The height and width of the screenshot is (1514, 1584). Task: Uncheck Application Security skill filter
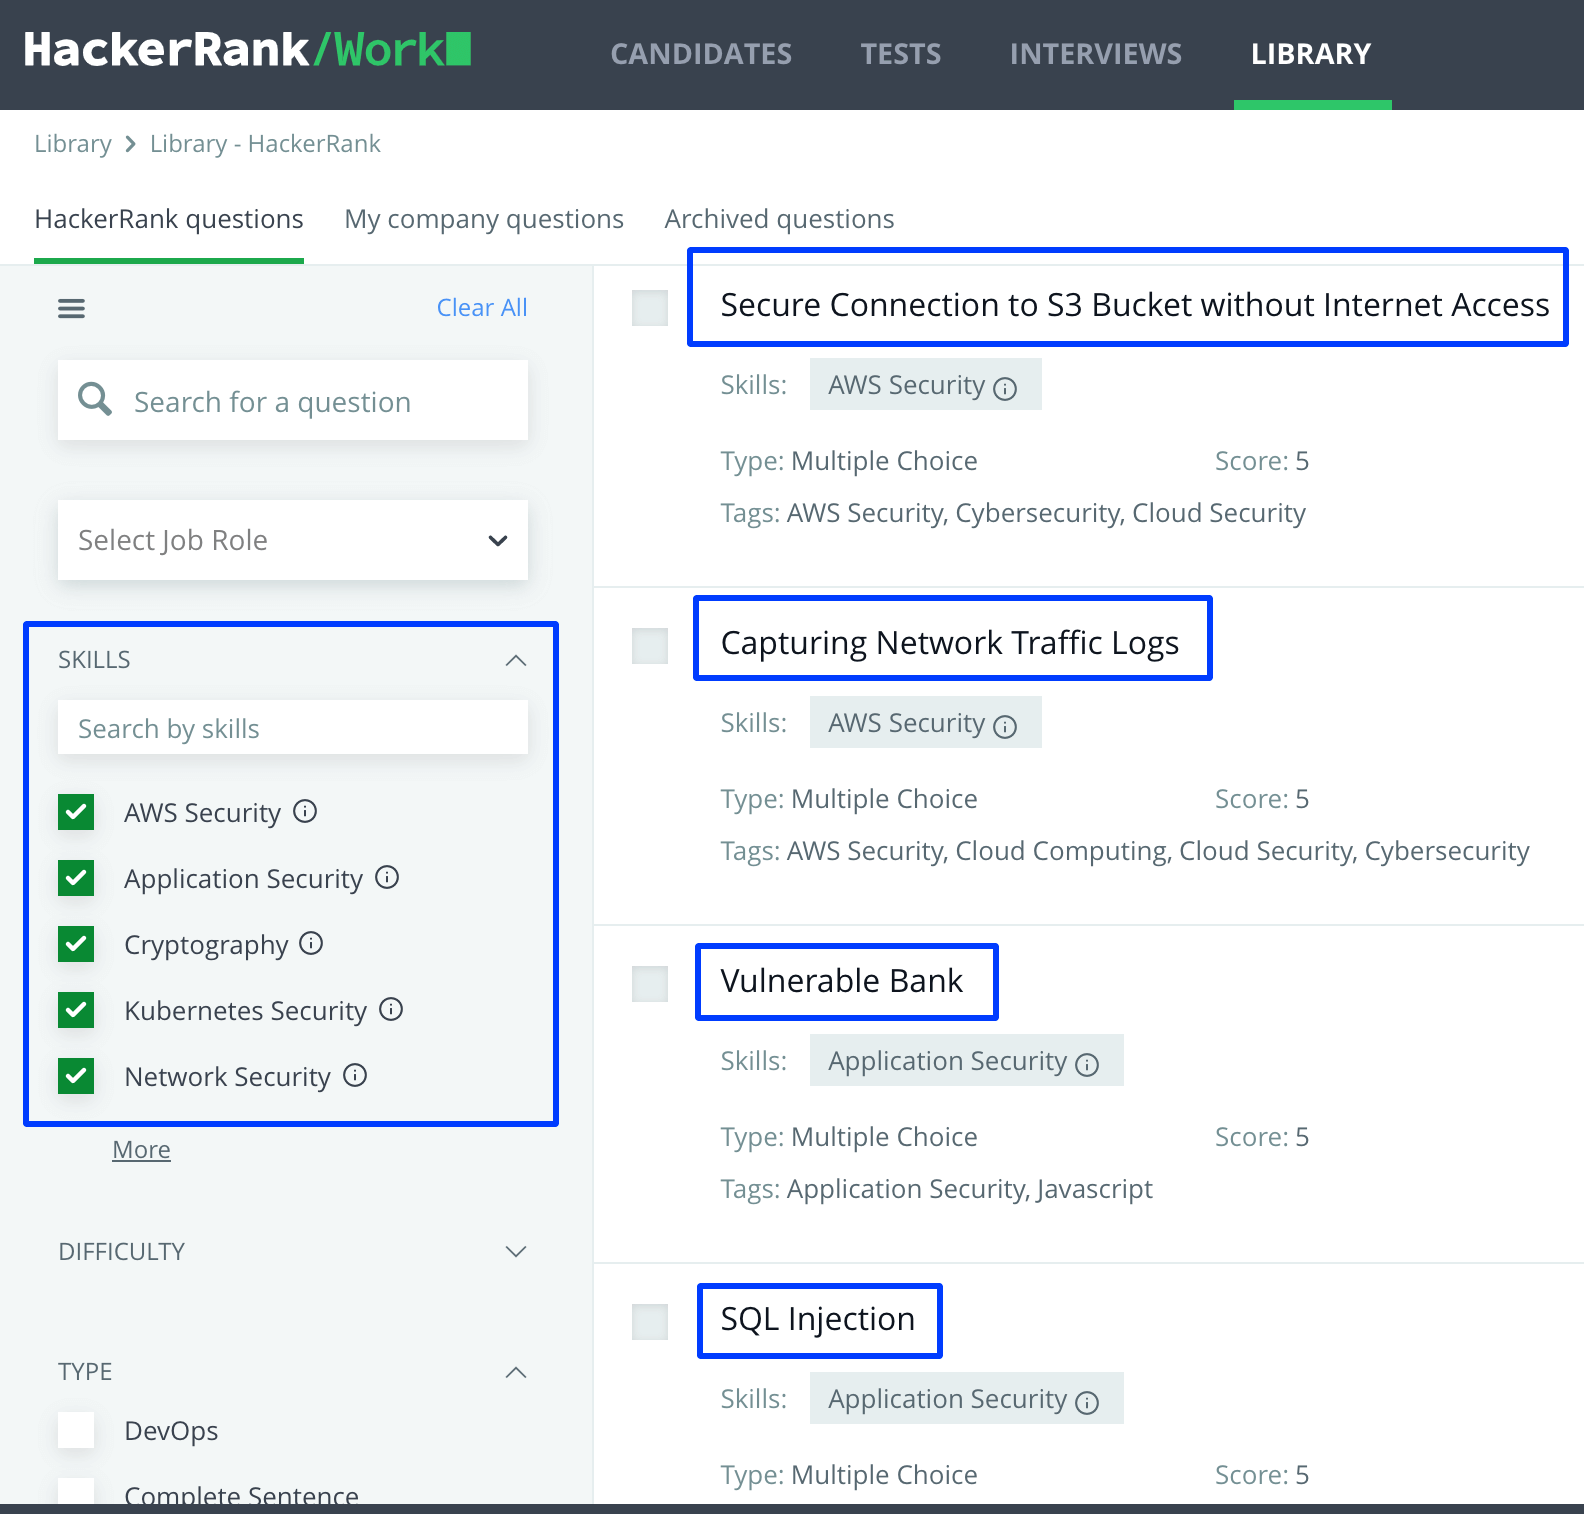76,878
